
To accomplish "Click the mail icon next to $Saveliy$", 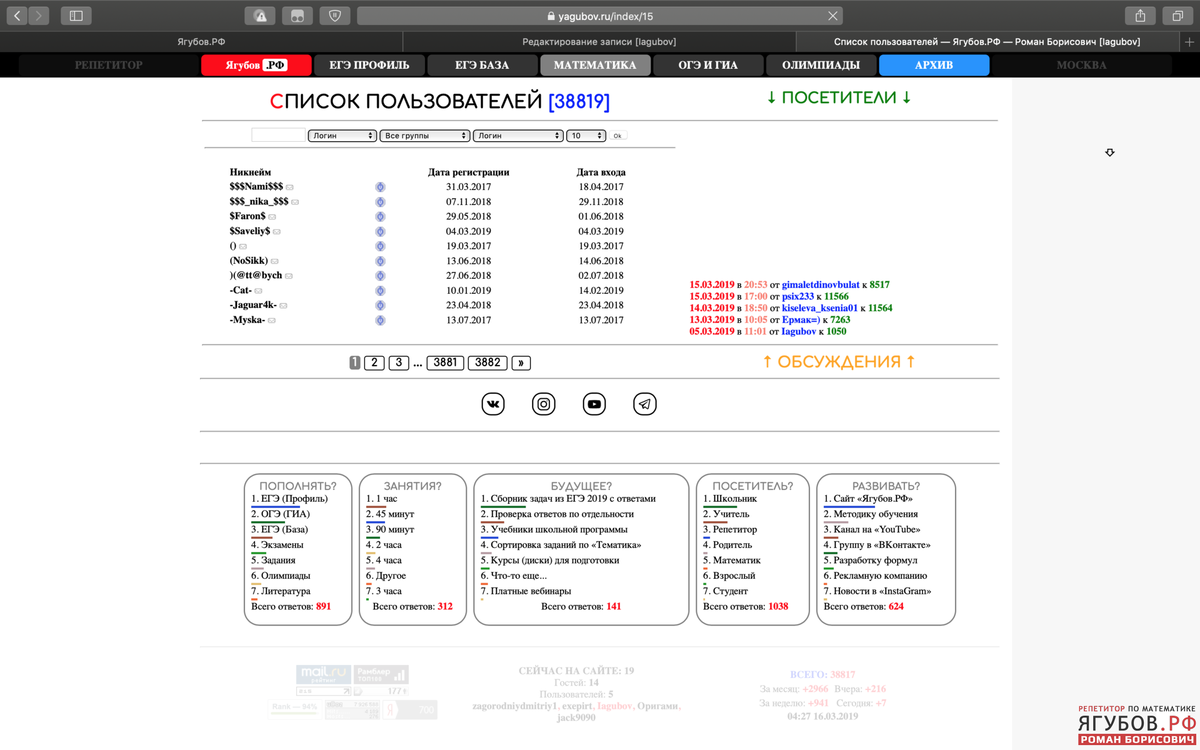I will (x=277, y=232).
